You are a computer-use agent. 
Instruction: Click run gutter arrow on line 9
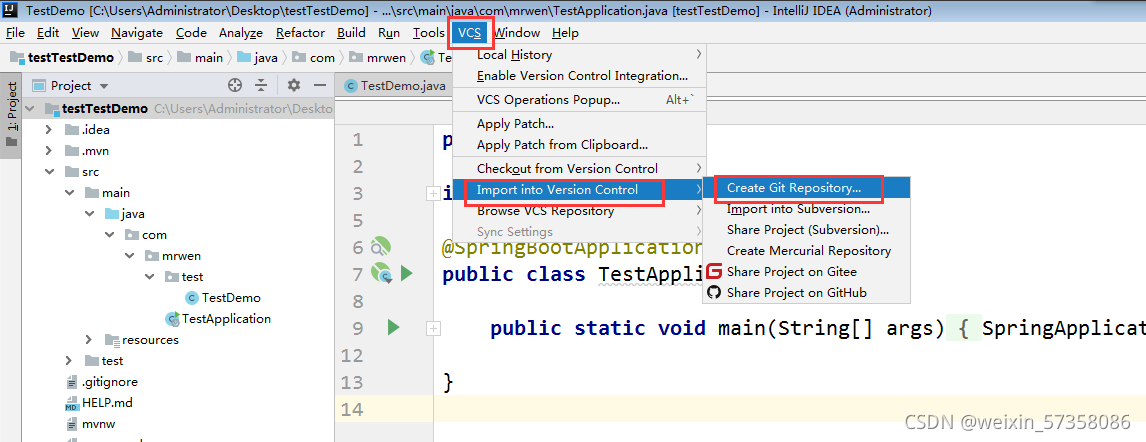(393, 328)
